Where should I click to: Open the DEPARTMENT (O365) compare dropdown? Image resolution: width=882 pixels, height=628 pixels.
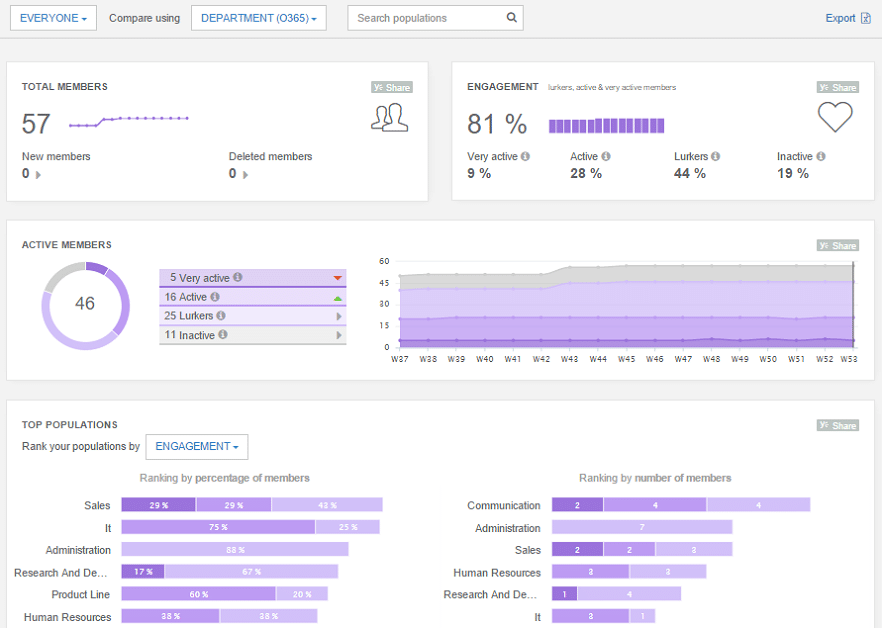258,18
